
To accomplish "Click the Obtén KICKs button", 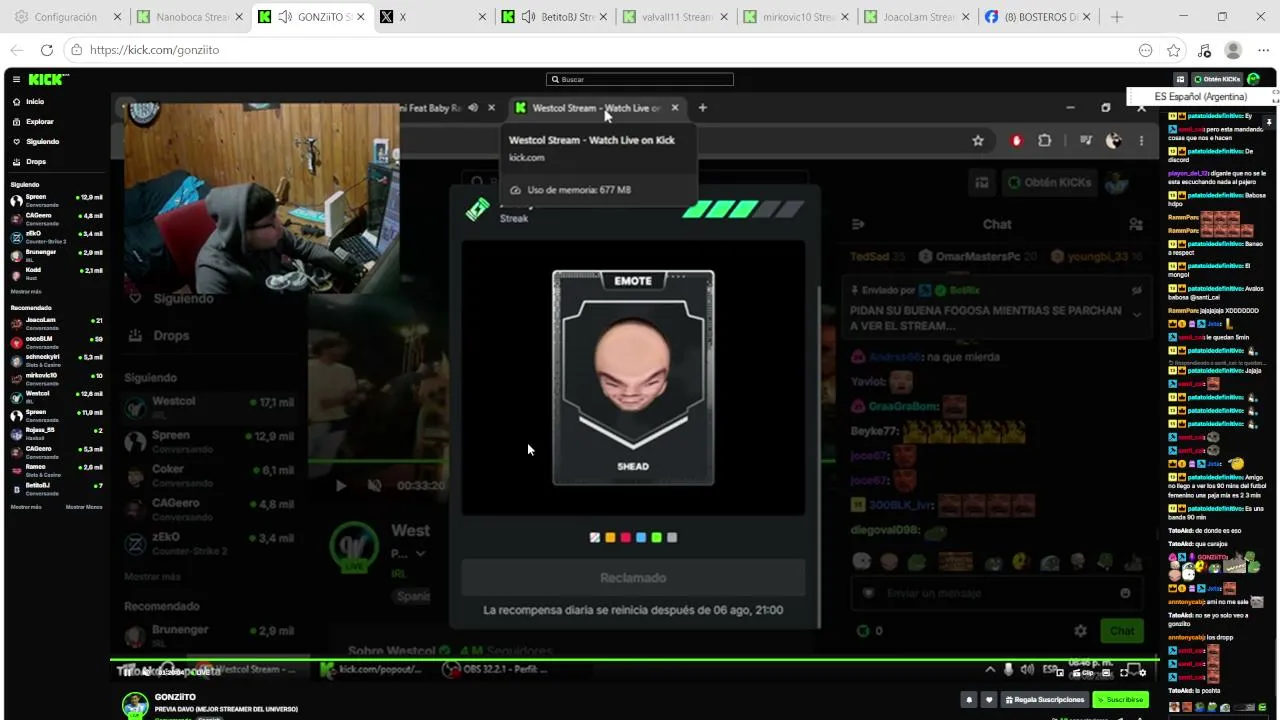I will pyautogui.click(x=1216, y=79).
